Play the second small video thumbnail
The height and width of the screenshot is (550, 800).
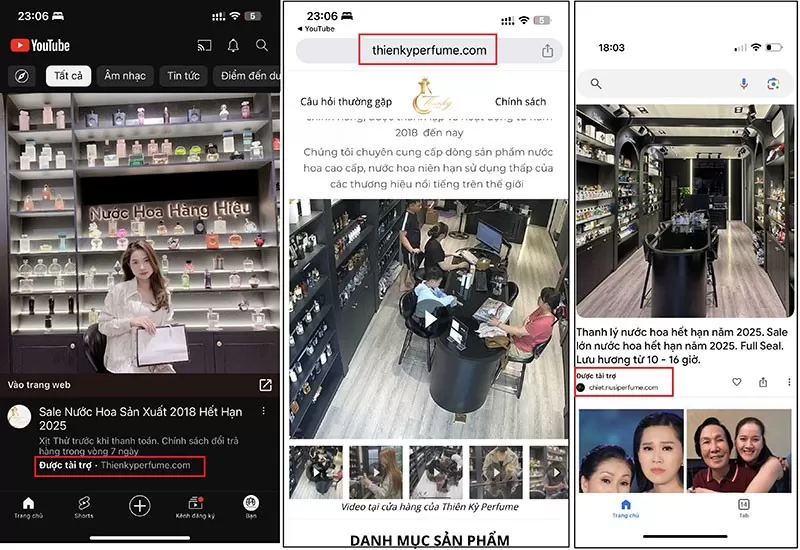pyautogui.click(x=376, y=472)
